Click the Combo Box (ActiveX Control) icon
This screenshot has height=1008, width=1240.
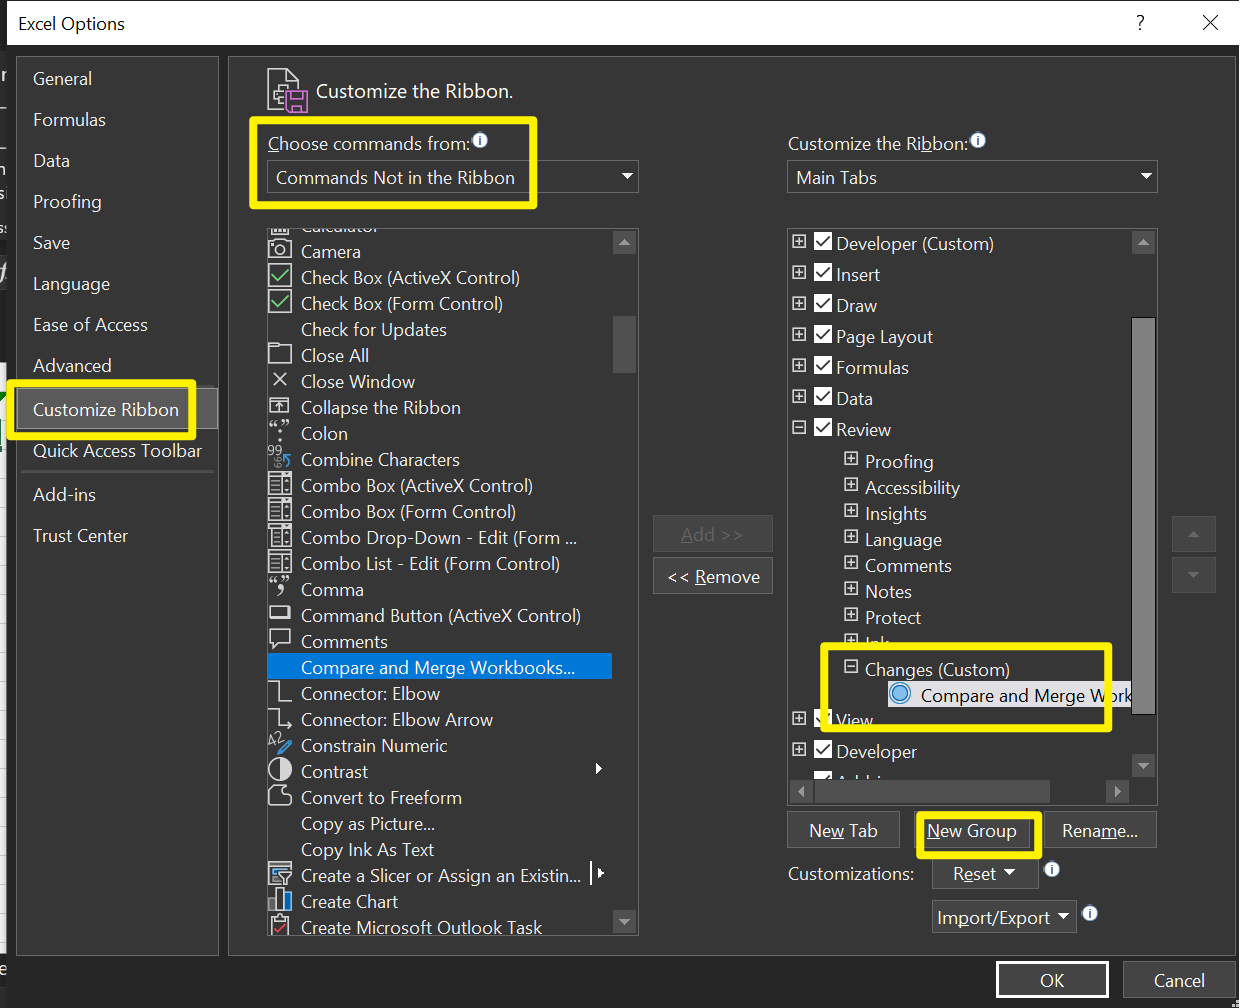click(280, 485)
